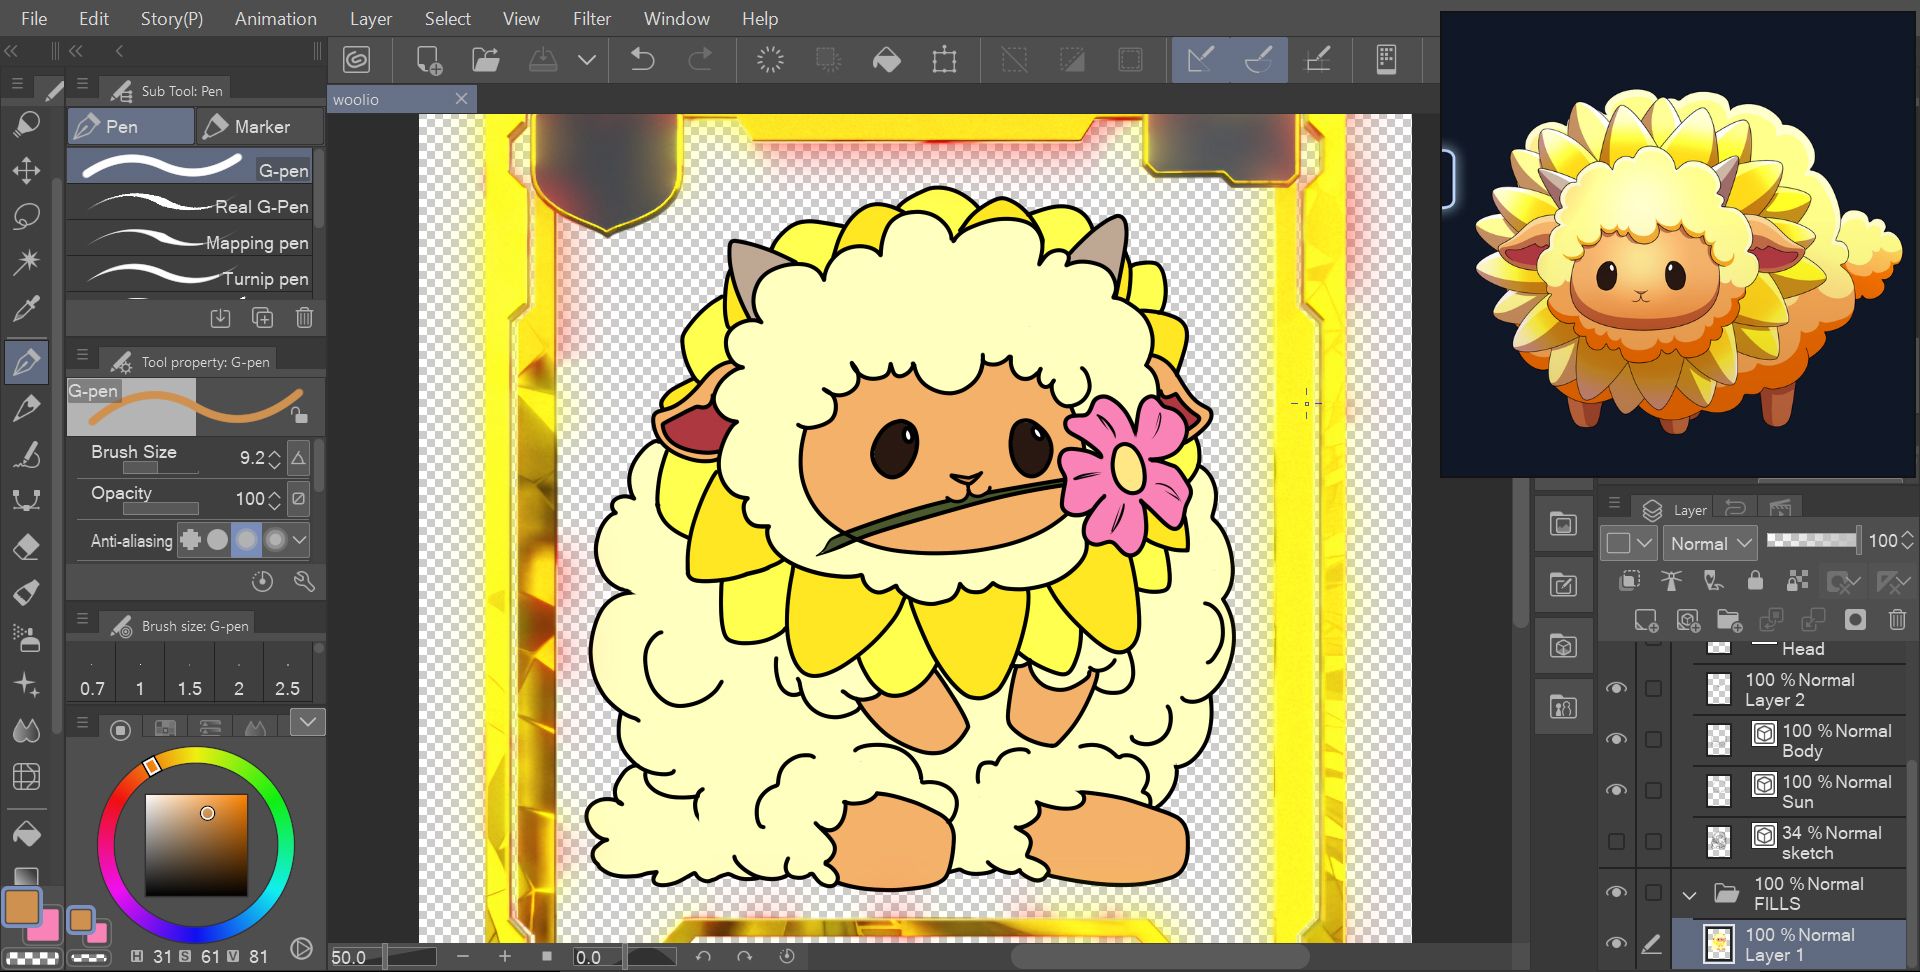
Task: Delete the selected layer trash icon
Action: (x=1897, y=620)
